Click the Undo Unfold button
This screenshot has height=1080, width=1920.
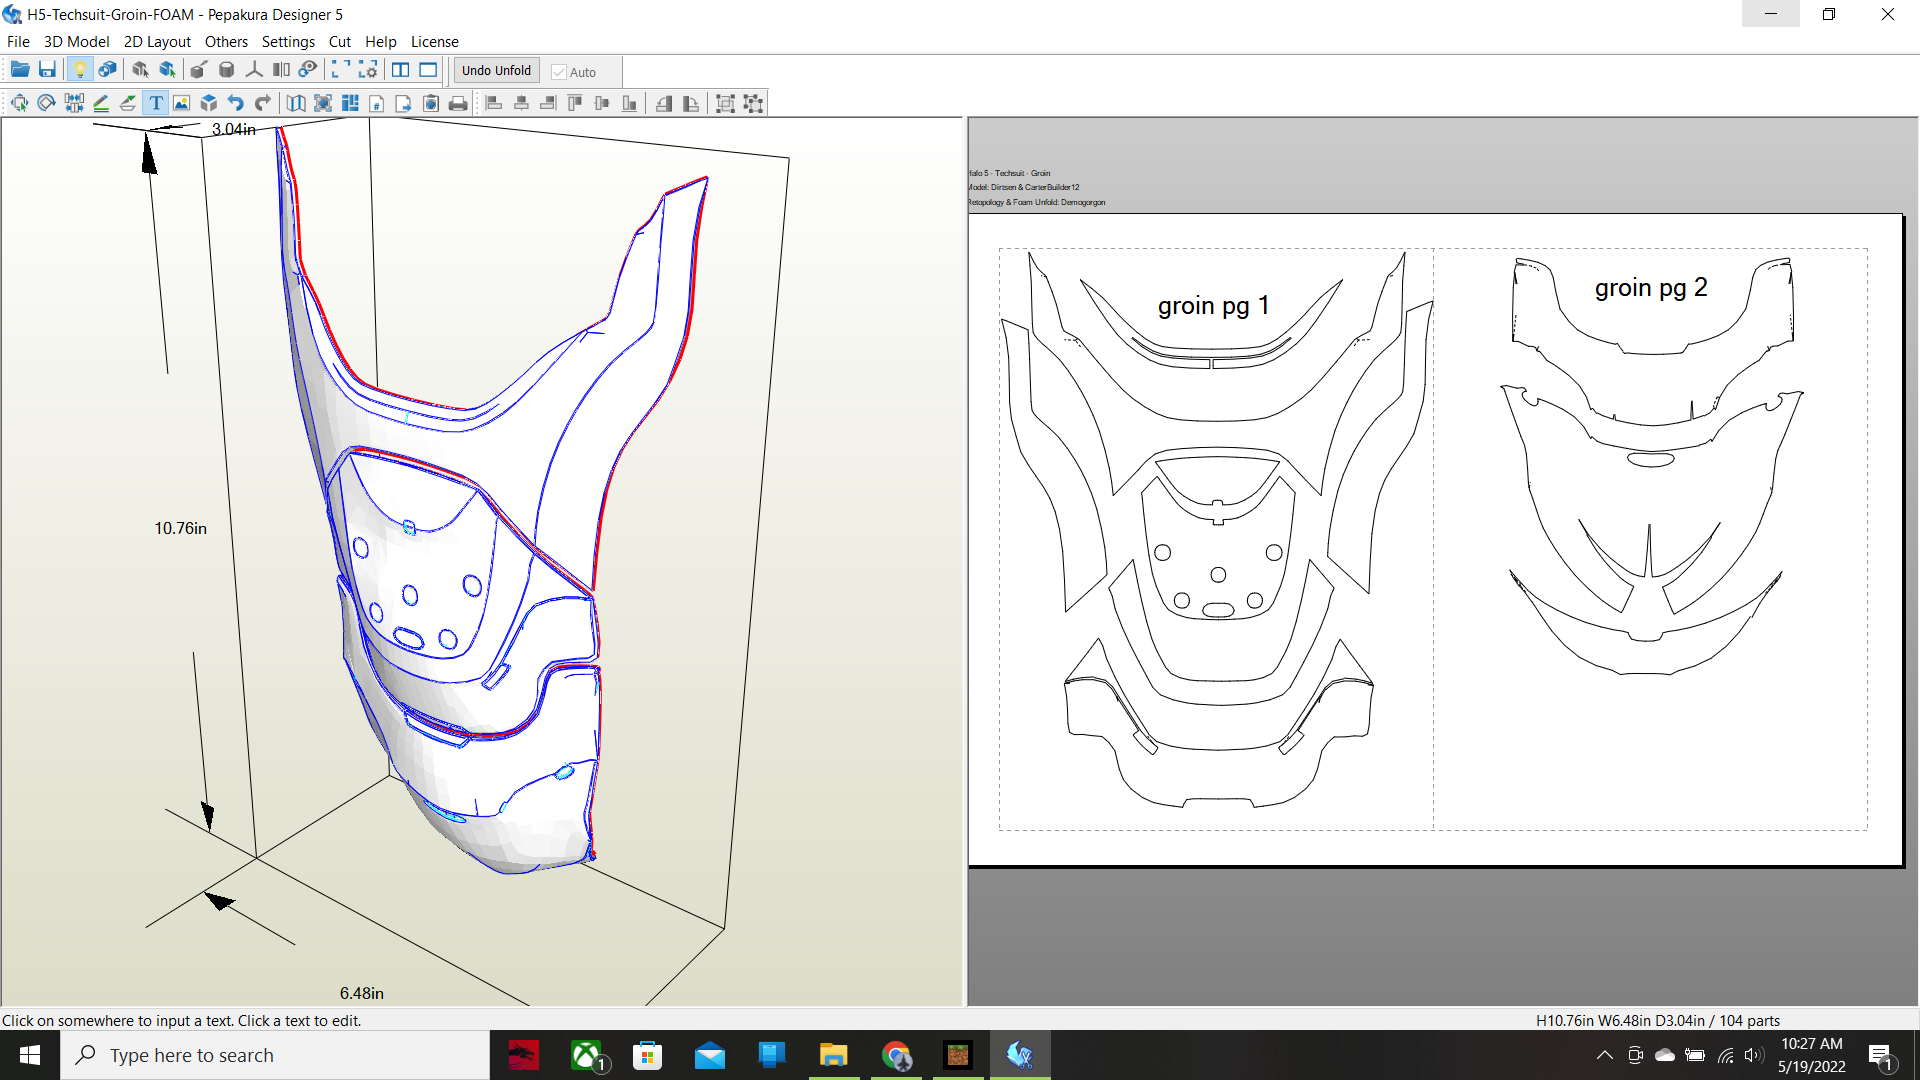(x=496, y=70)
